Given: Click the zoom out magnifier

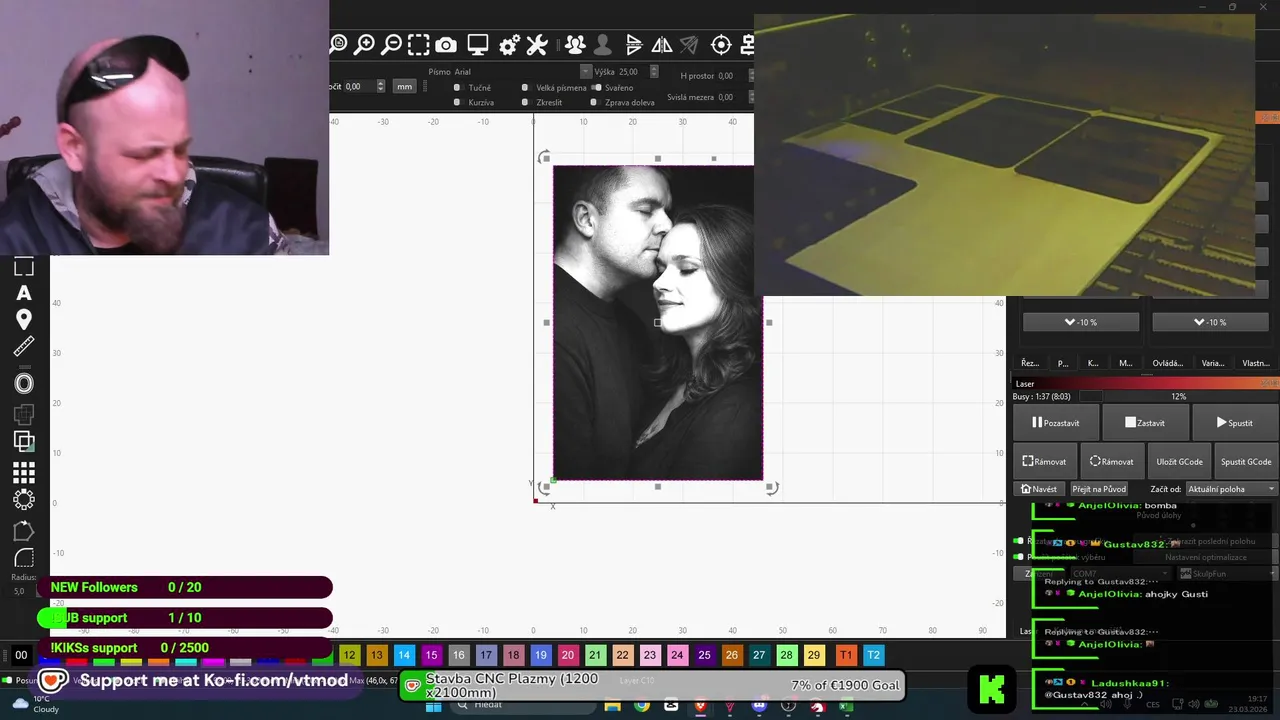Looking at the screenshot, I should (x=392, y=44).
